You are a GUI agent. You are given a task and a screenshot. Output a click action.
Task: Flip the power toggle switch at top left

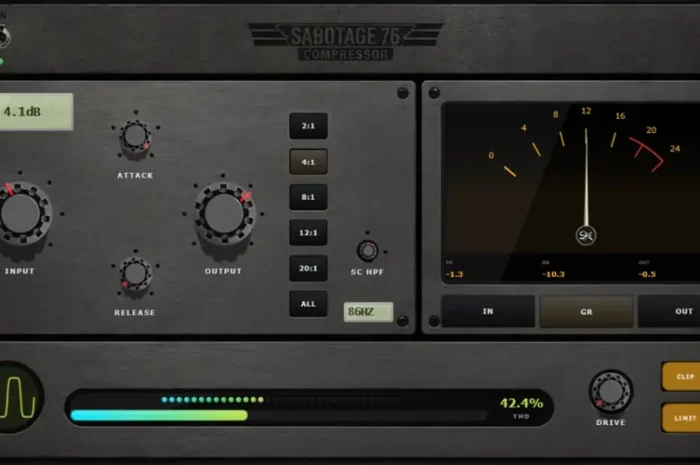(x=4, y=37)
